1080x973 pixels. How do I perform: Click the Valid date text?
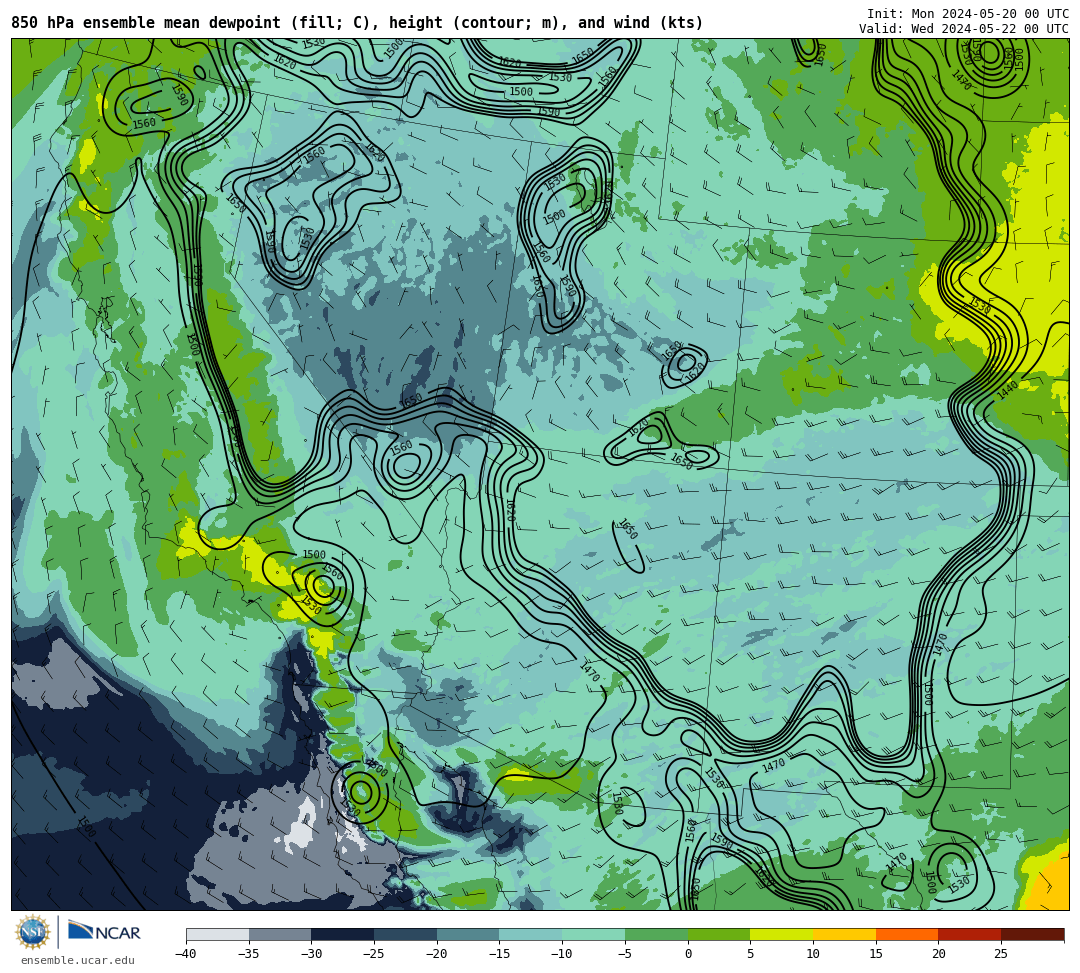coord(964,28)
